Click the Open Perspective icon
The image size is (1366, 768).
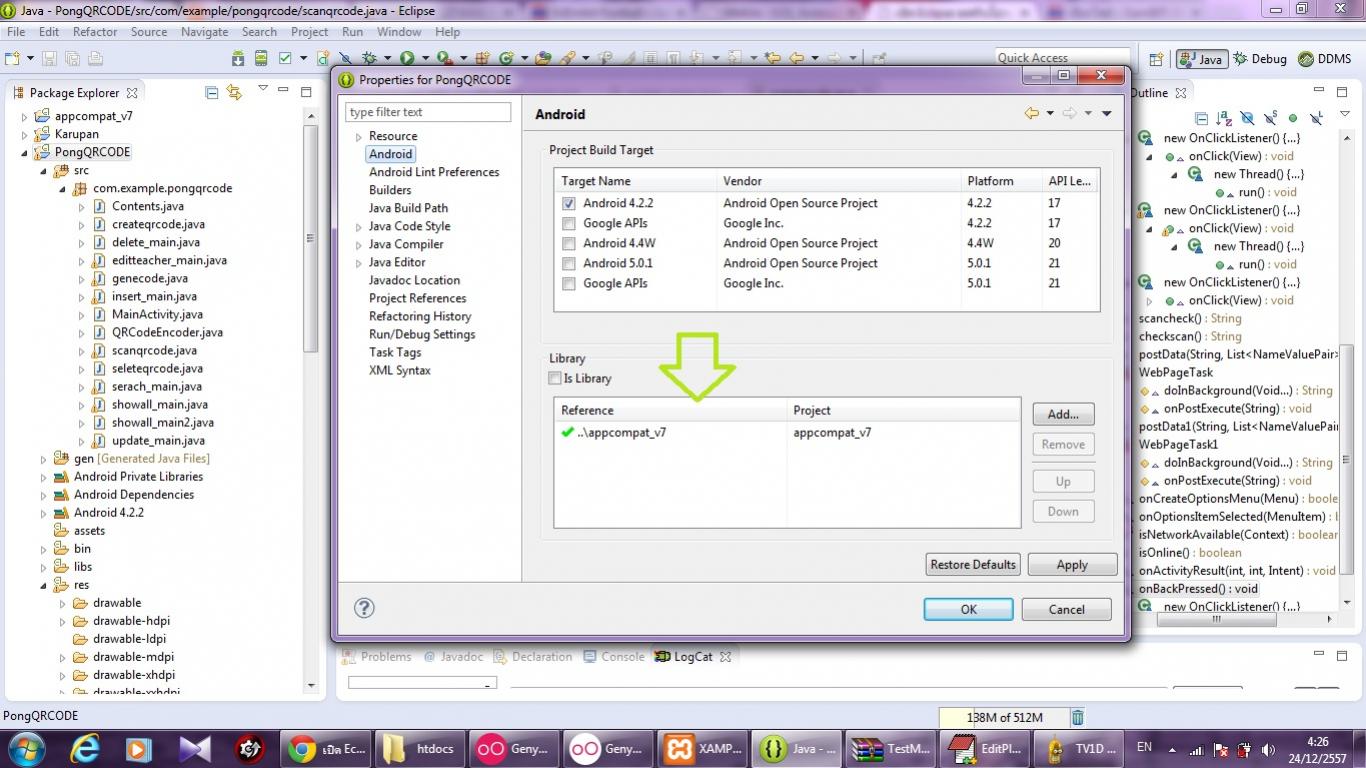[x=1155, y=59]
